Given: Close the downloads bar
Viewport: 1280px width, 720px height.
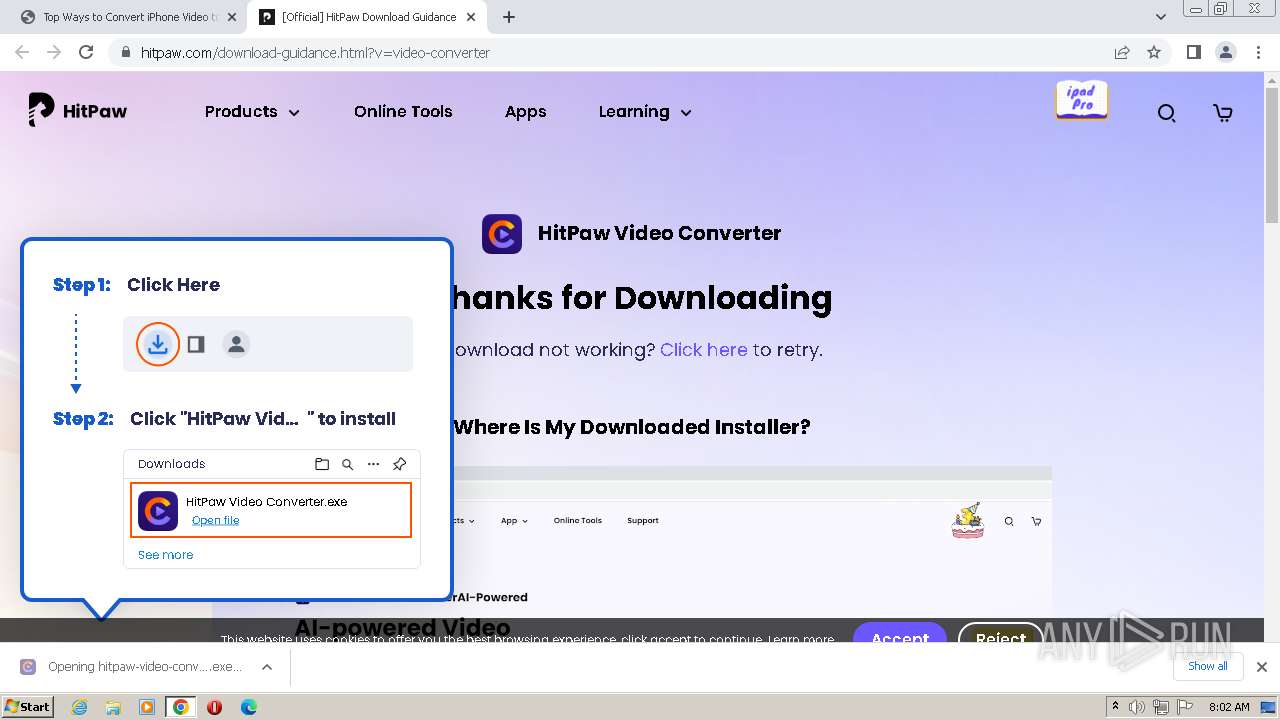Looking at the screenshot, I should [x=1262, y=667].
